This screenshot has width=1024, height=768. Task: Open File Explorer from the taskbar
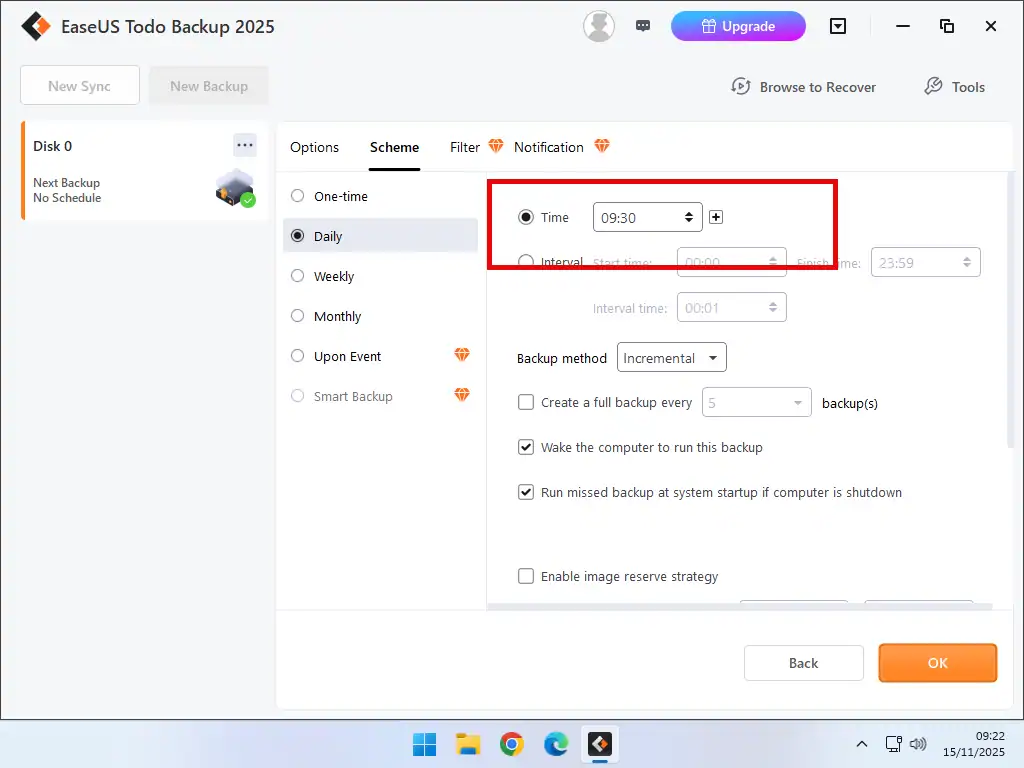468,744
